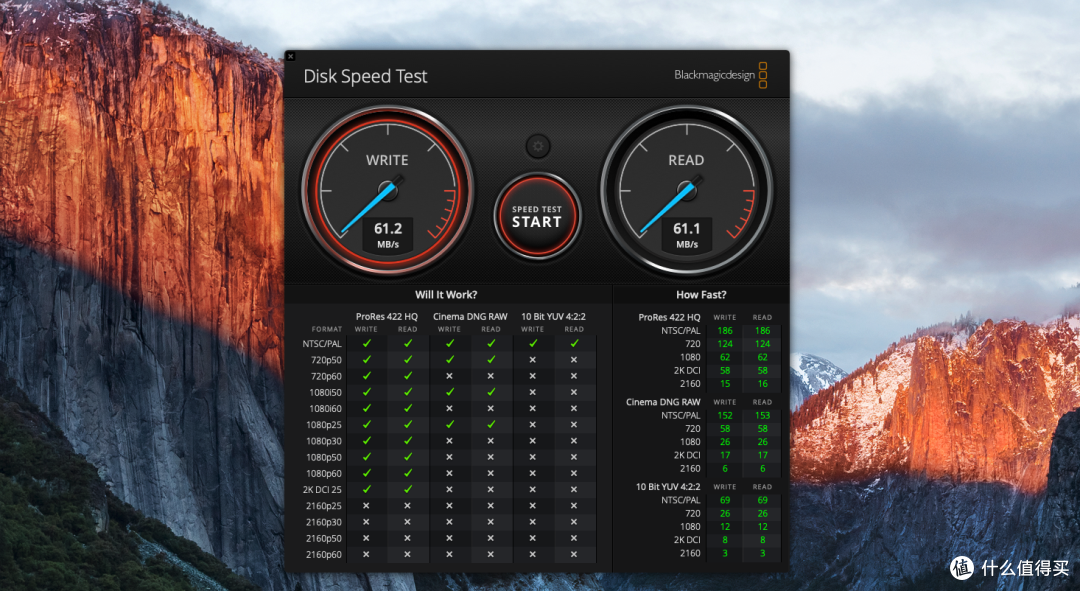Click the ProRes 422 HQ write cross for 2160p25
The image size is (1080, 591).
366,506
